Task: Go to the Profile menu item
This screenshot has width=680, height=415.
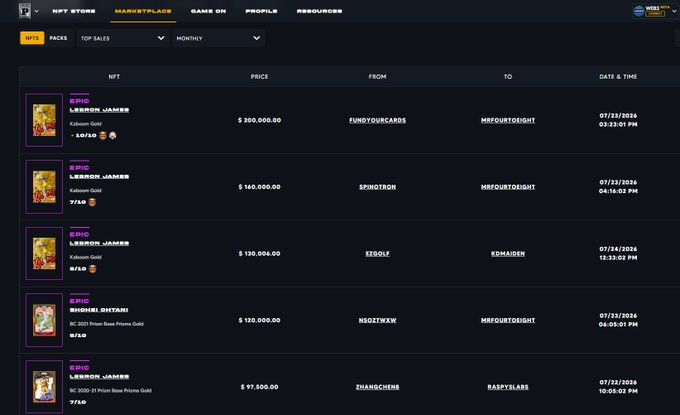Action: click(x=261, y=11)
